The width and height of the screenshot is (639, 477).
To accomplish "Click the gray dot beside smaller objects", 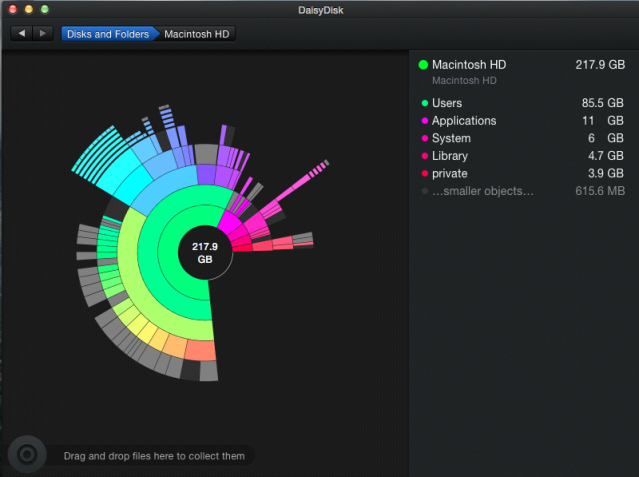I will tap(425, 191).
